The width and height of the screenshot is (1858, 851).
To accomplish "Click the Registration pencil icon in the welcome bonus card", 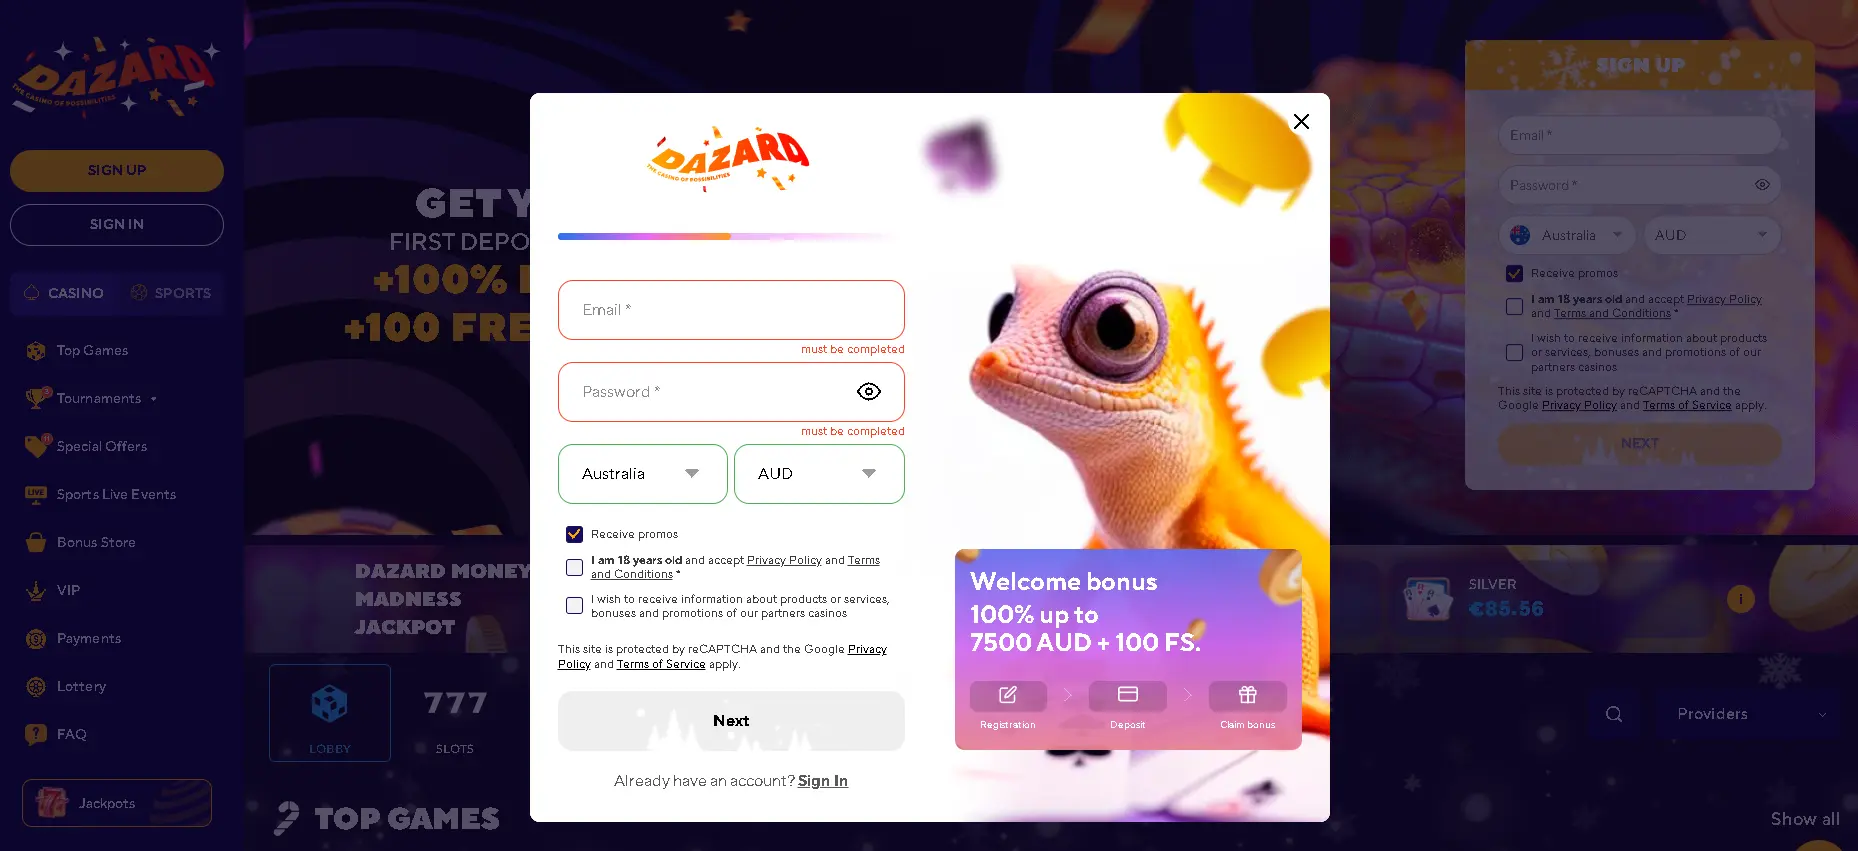I will tap(1008, 694).
